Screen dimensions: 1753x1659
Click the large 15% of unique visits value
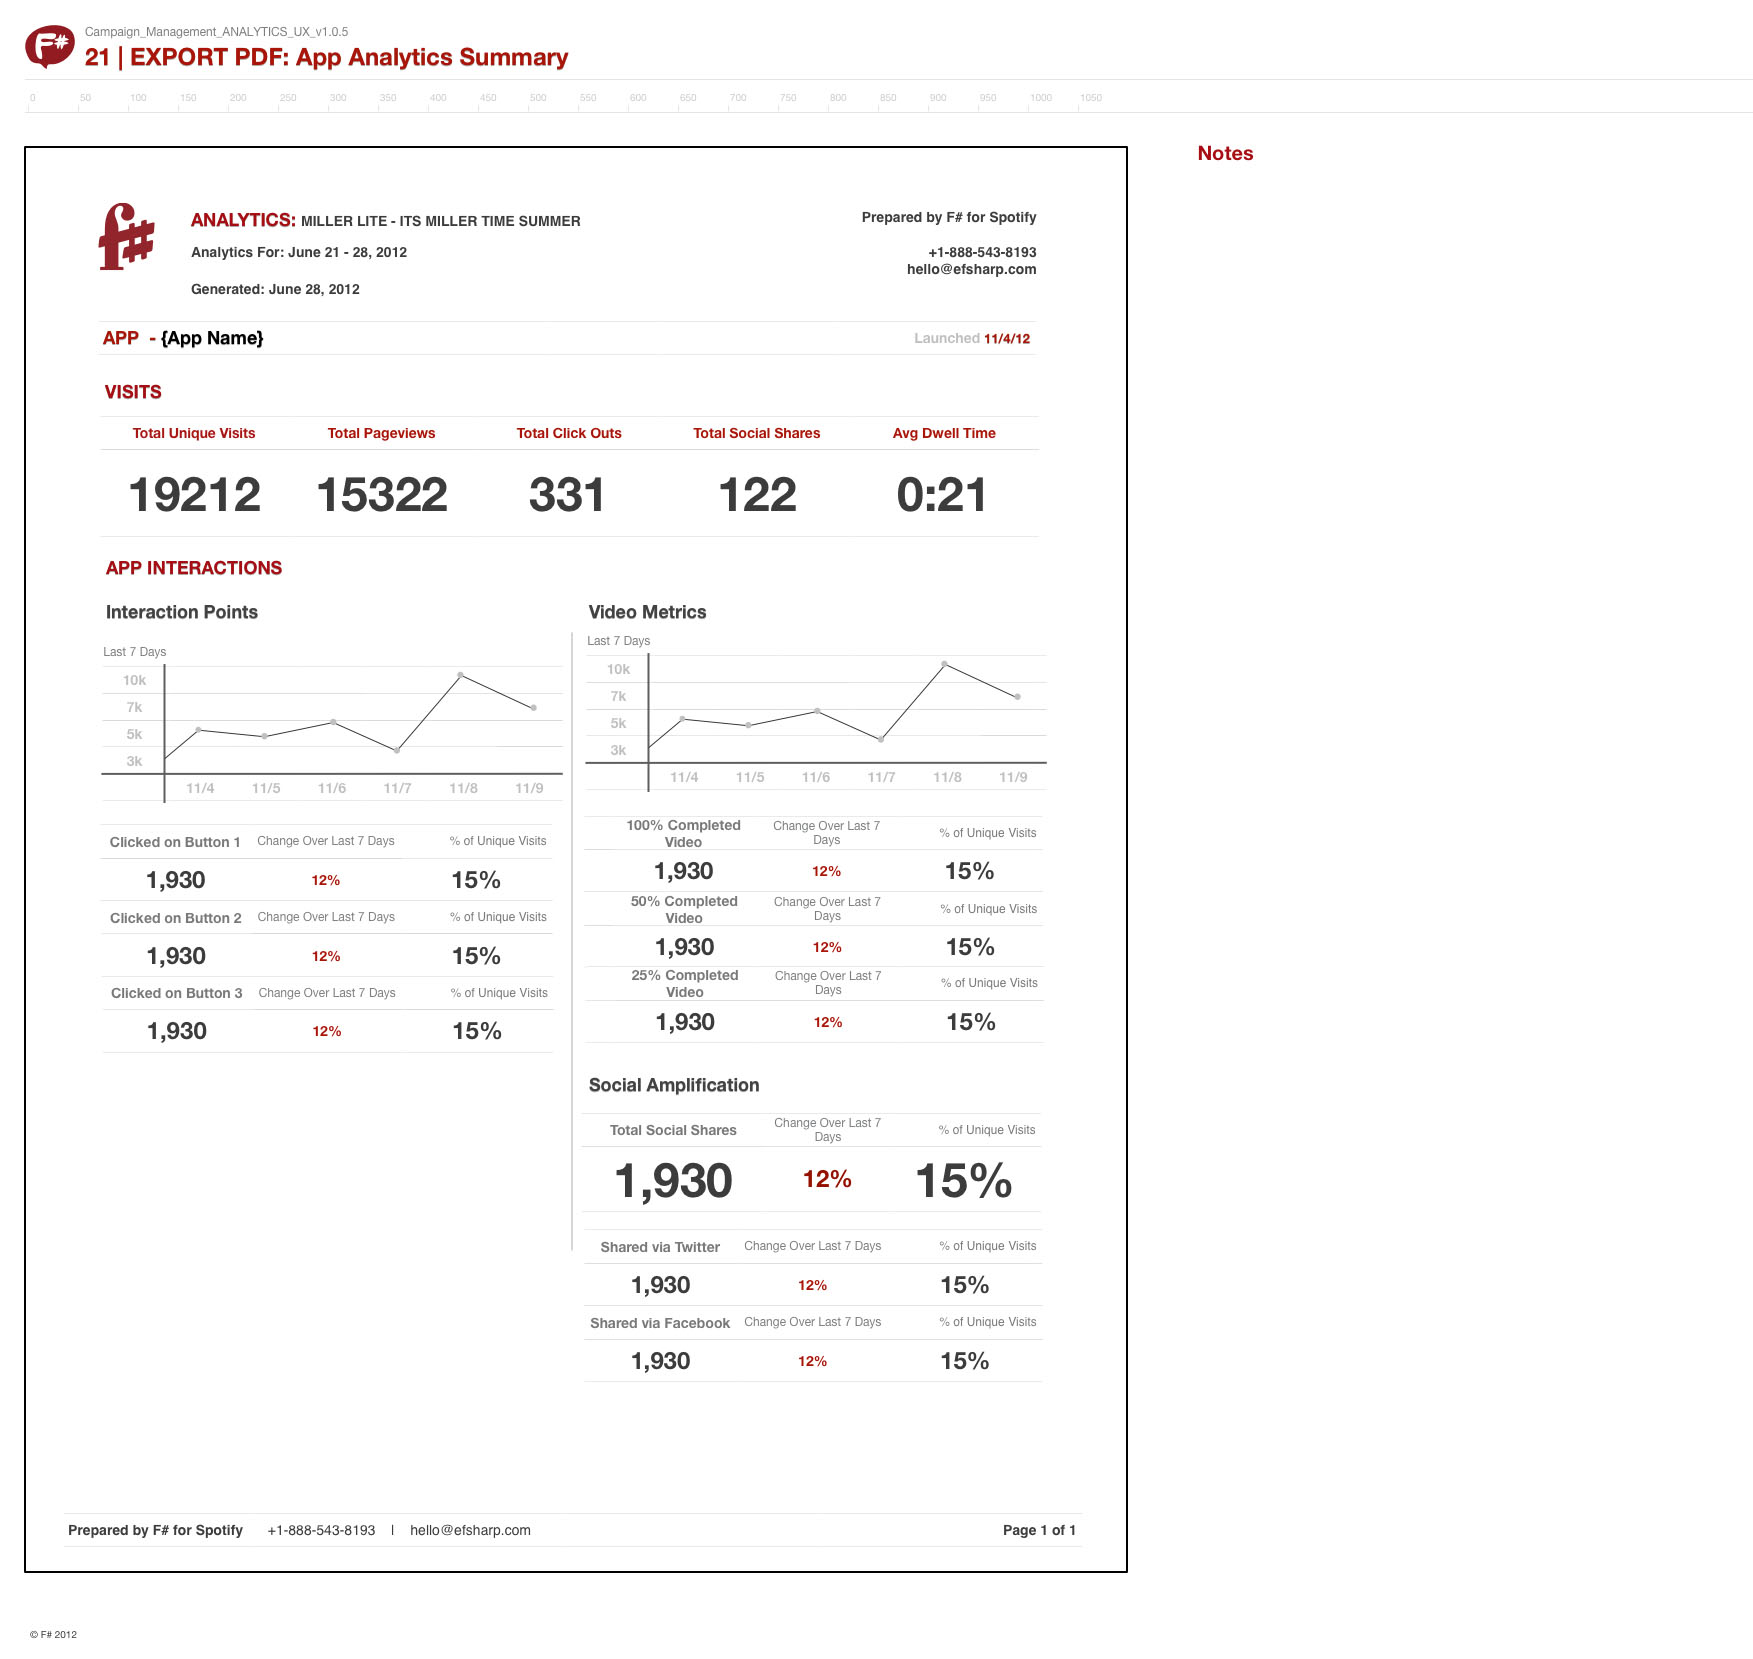click(964, 1181)
